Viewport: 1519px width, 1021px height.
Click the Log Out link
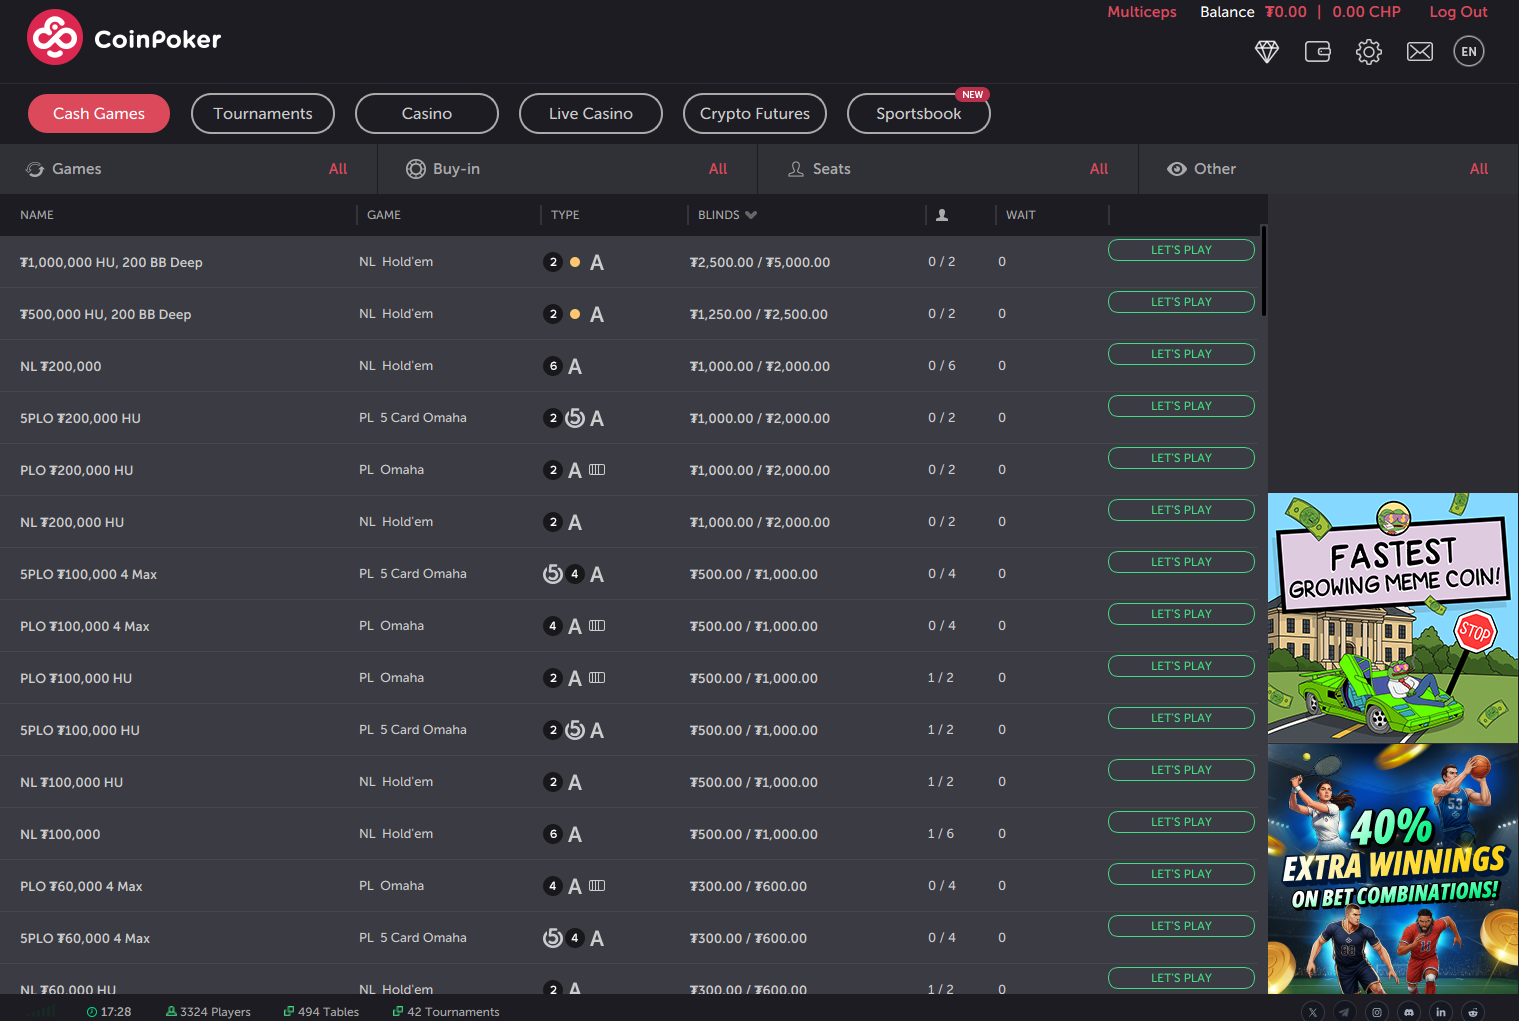[x=1458, y=12]
